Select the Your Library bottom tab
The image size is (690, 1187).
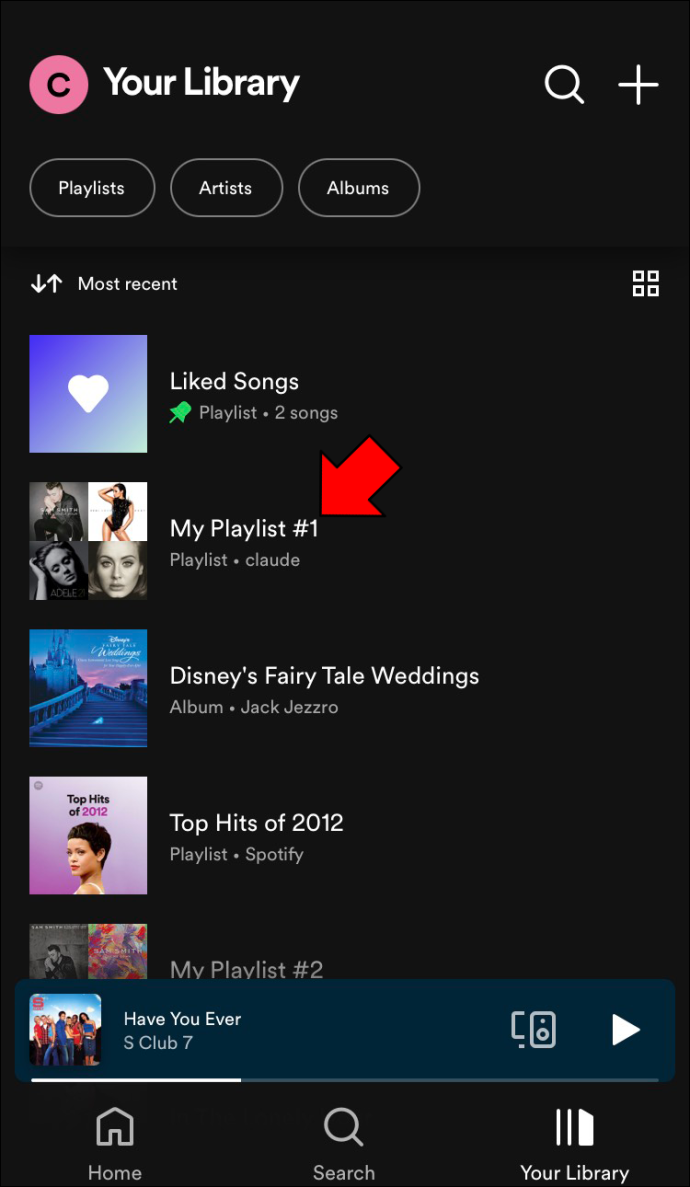click(x=574, y=1144)
